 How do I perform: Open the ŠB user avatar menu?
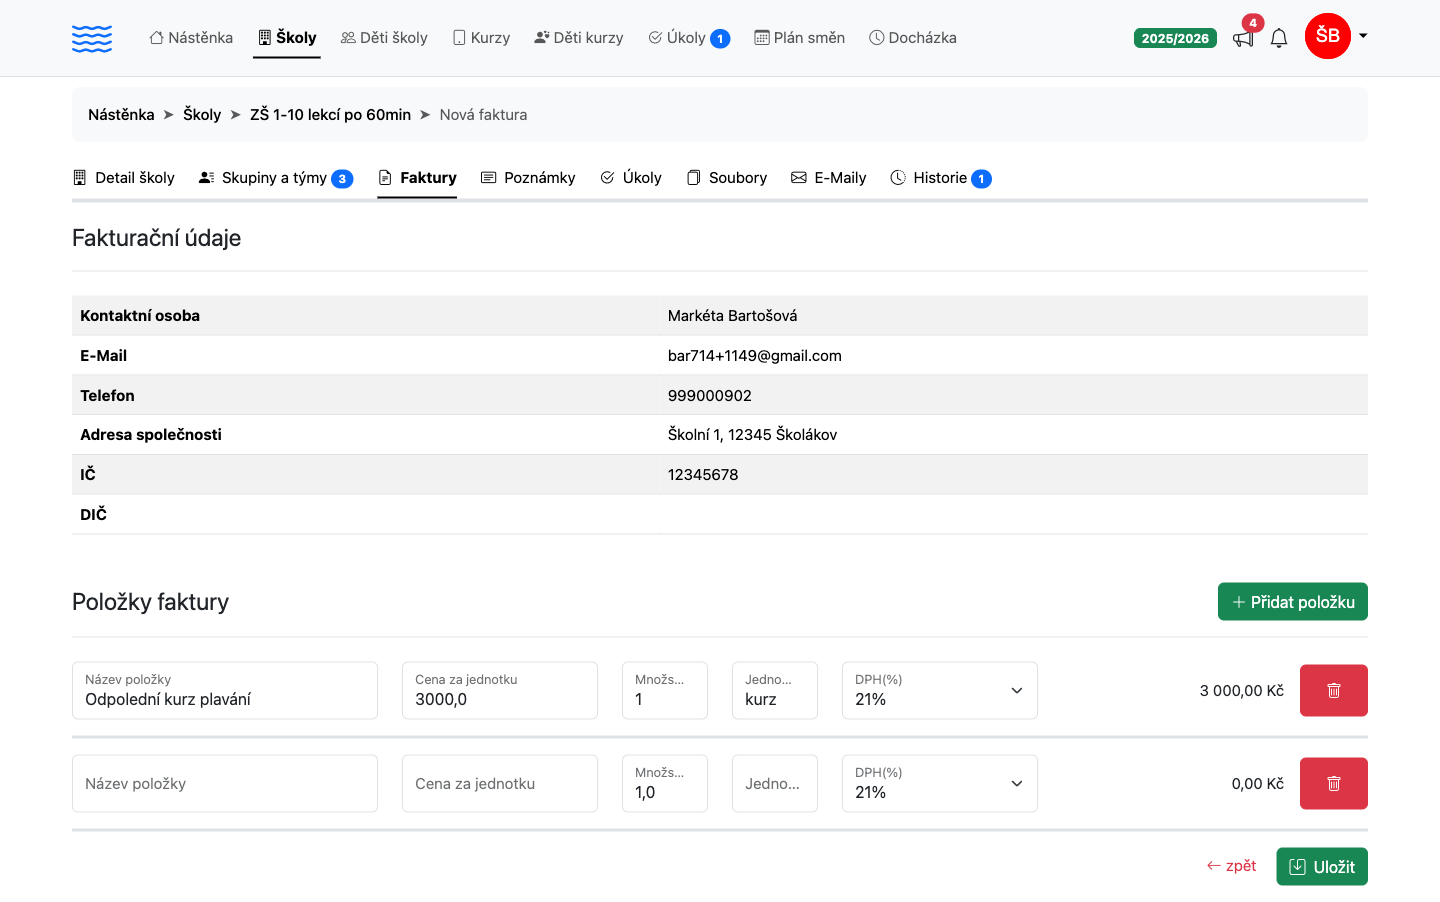(1328, 36)
